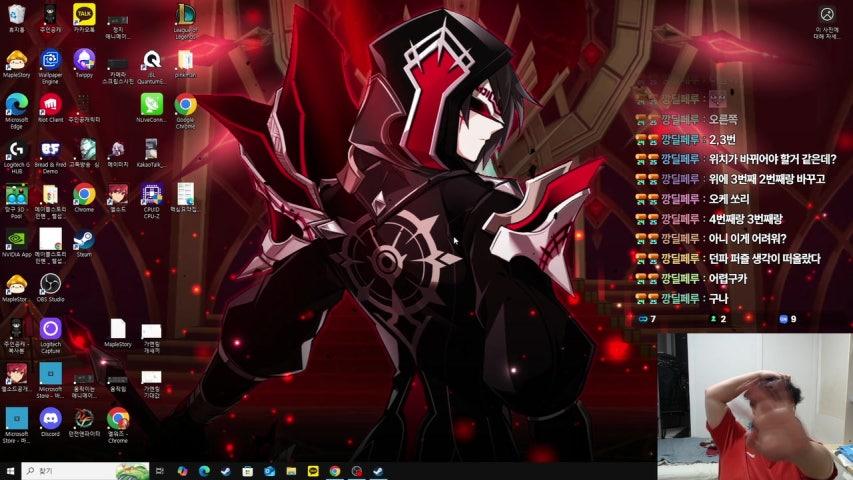853x480 pixels.
Task: Switch to Chrome on the taskbar
Action: point(335,471)
